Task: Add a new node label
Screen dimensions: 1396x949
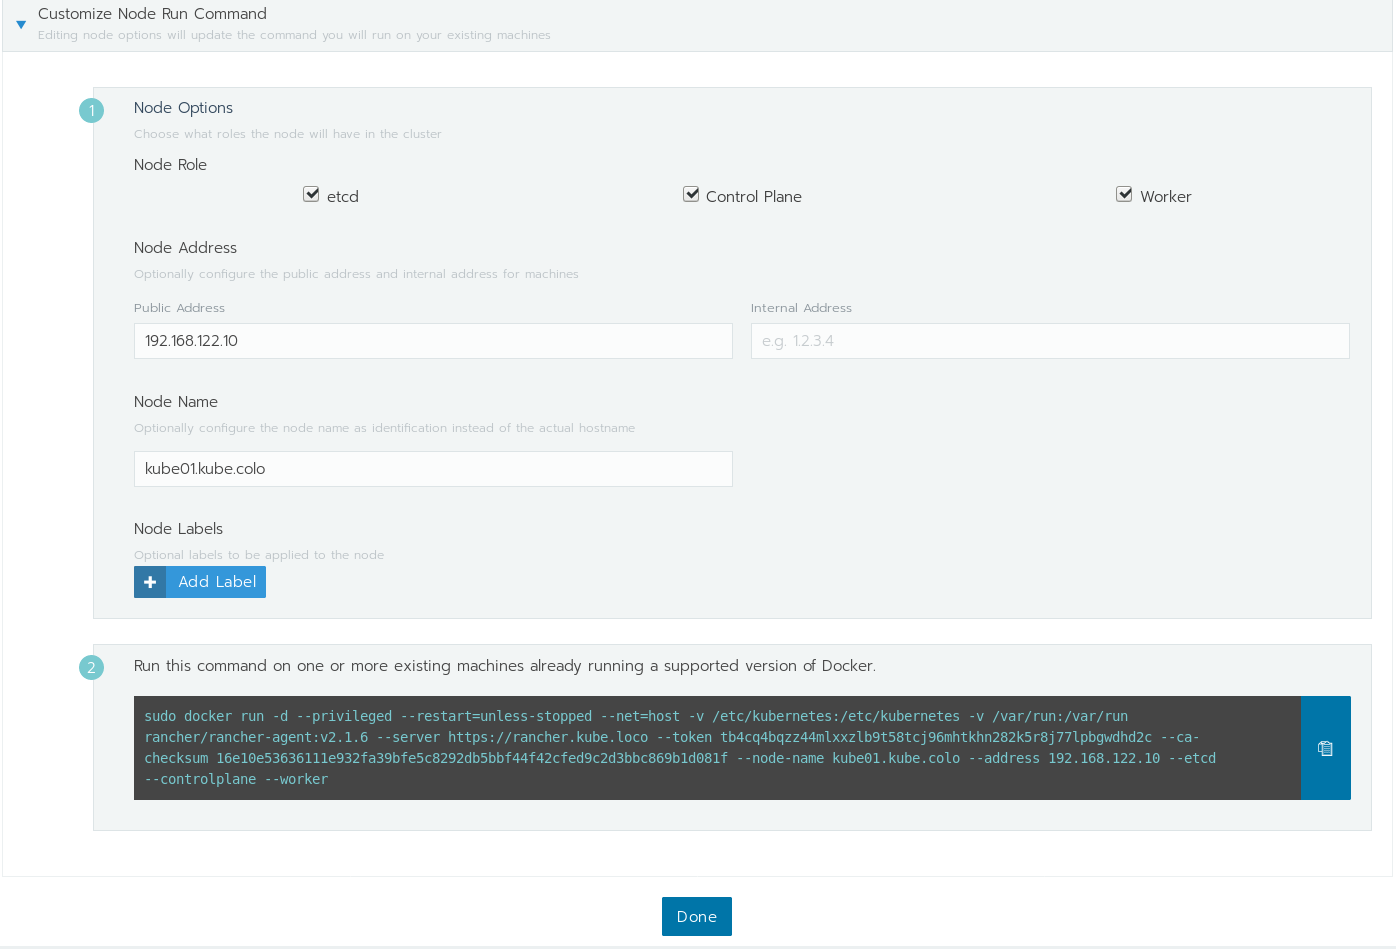Action: point(200,582)
